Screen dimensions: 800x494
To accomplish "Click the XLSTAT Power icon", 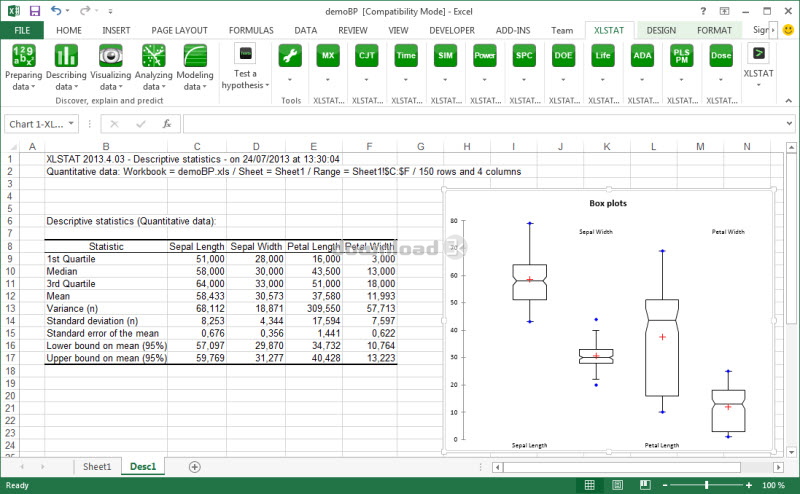I will 485,56.
